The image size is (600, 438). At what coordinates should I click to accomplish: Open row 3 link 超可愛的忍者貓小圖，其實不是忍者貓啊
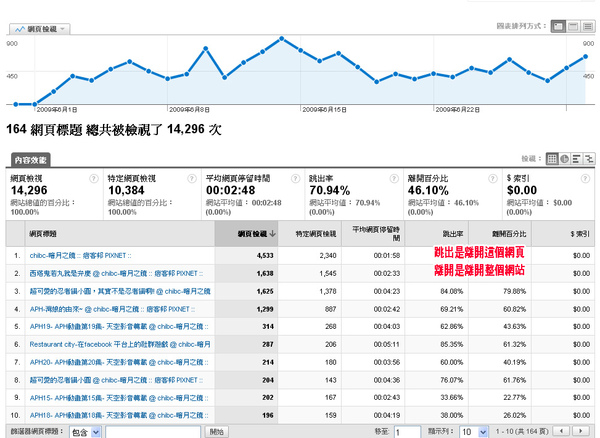(120, 291)
